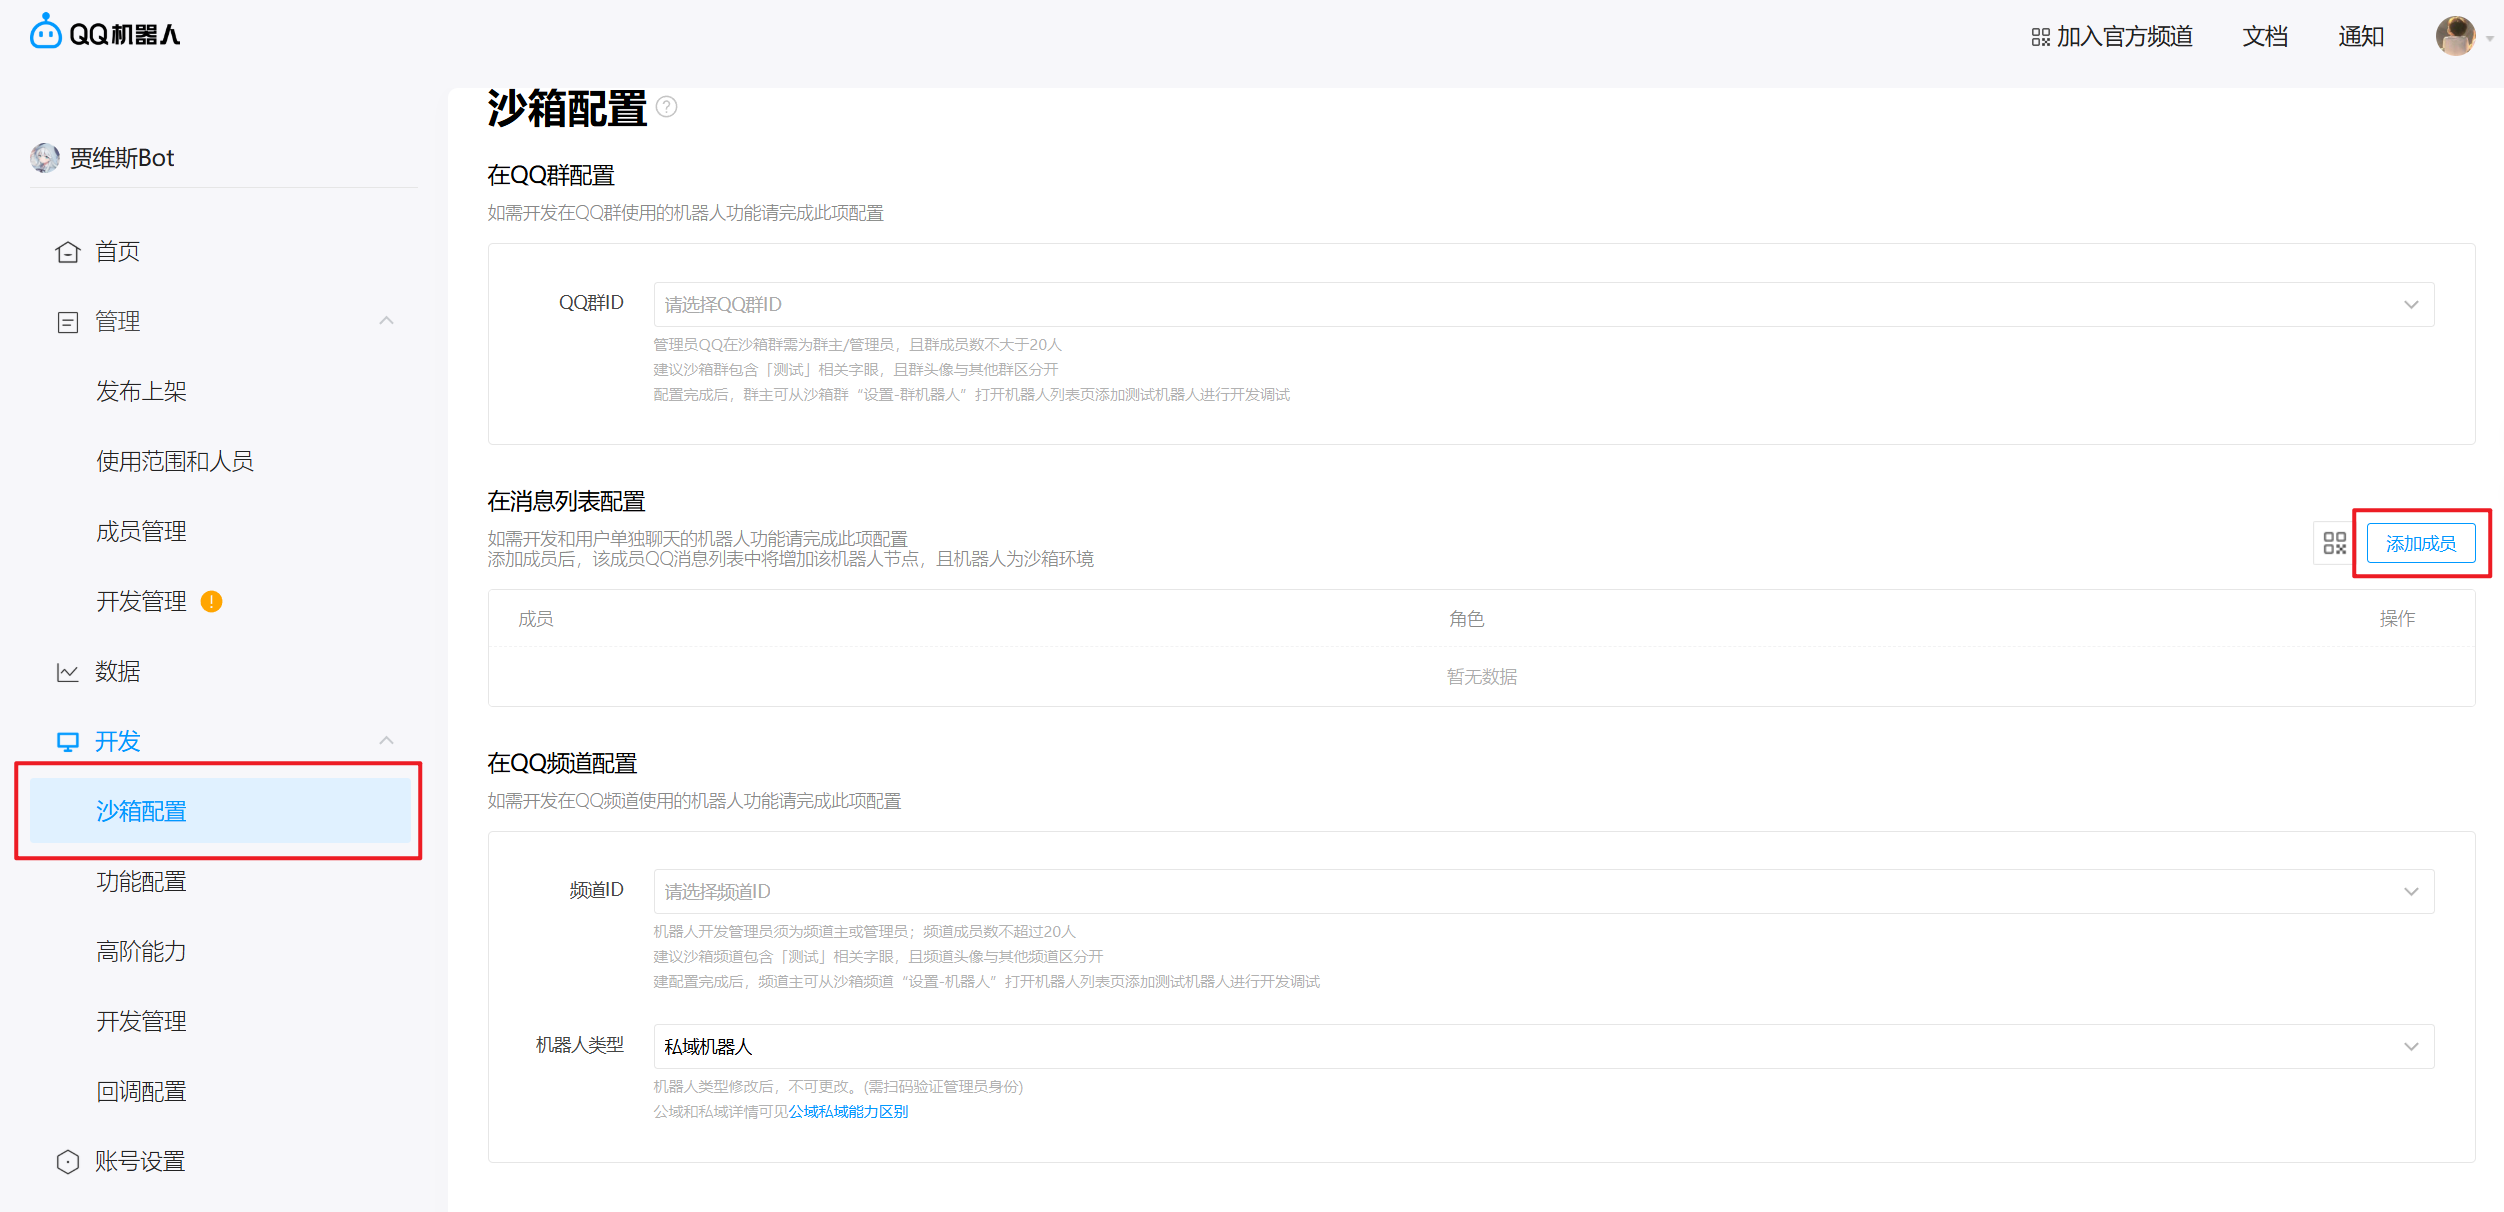
Task: Click the 操作 column header
Action: tap(2397, 619)
